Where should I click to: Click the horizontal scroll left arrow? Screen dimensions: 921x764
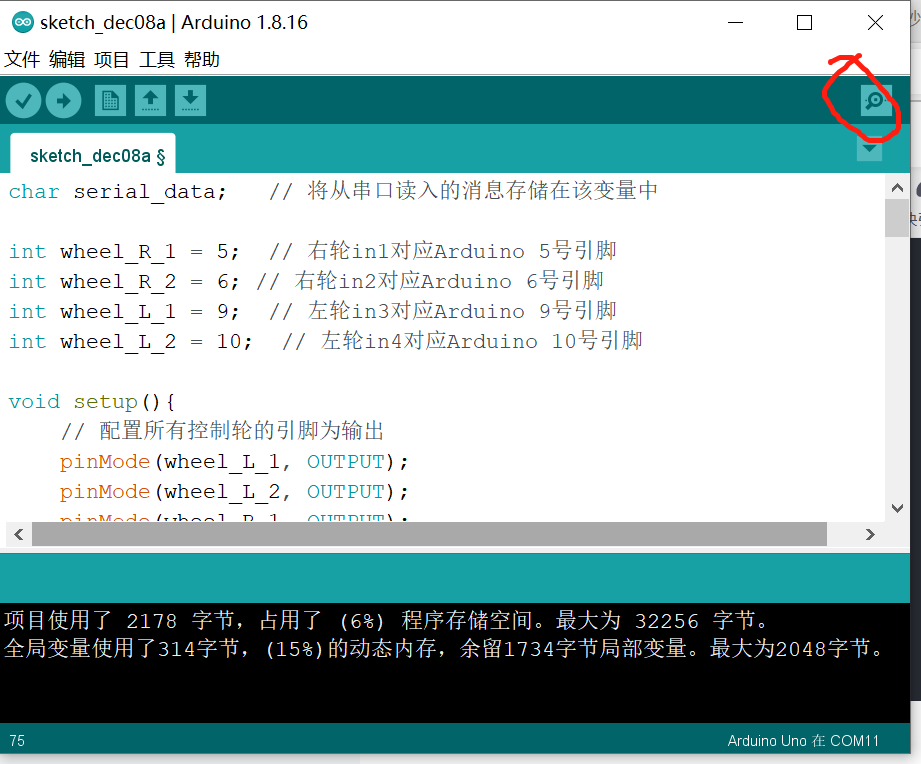click(x=19, y=534)
